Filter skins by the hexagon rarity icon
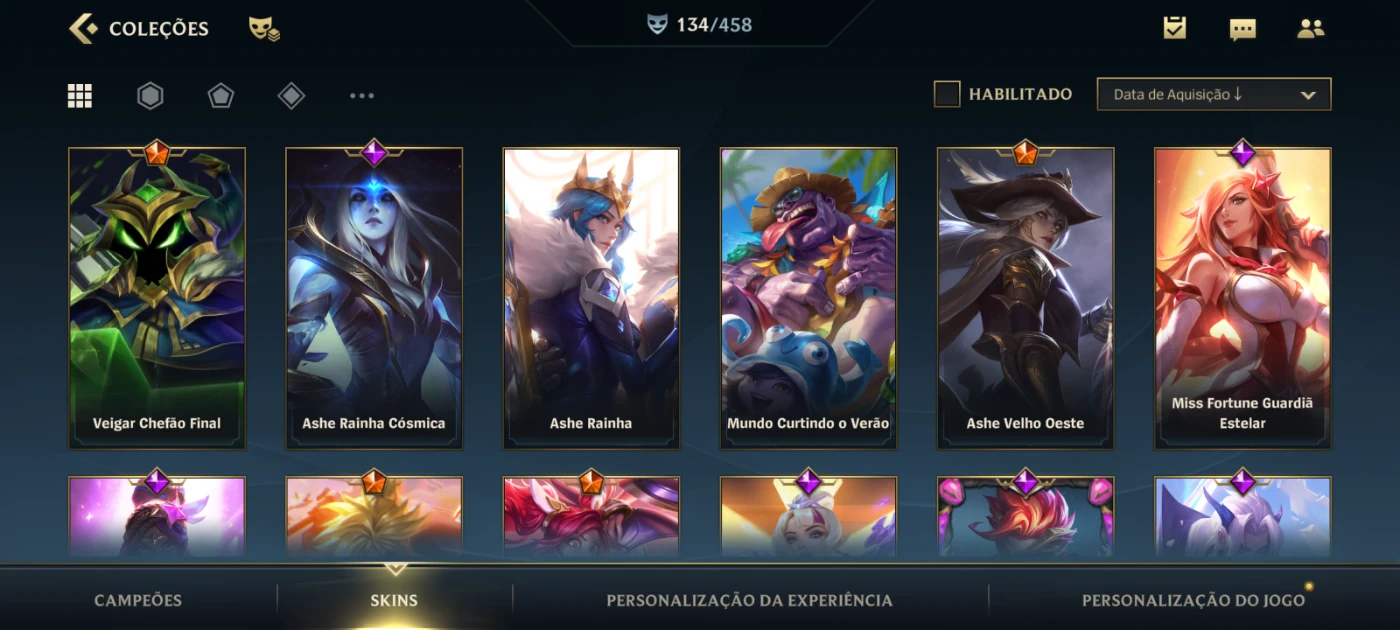This screenshot has width=1400, height=630. coord(150,96)
